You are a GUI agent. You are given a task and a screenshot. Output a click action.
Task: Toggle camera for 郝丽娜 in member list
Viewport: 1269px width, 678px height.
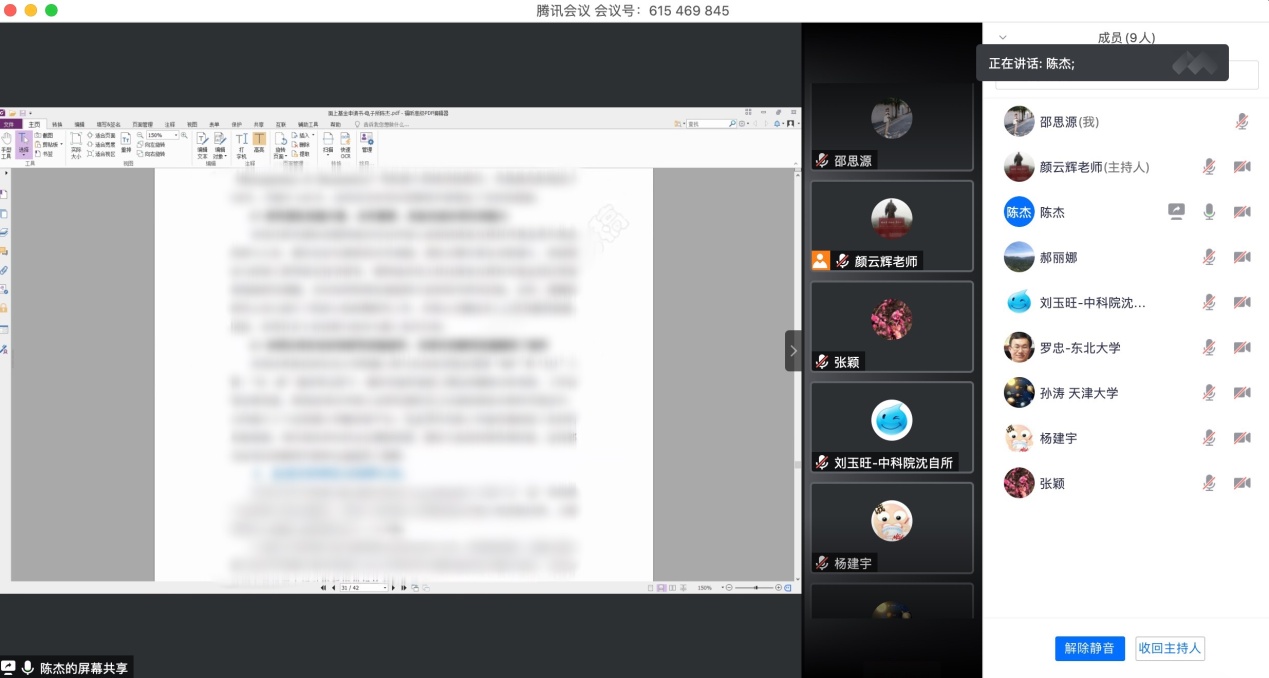[x=1242, y=257]
